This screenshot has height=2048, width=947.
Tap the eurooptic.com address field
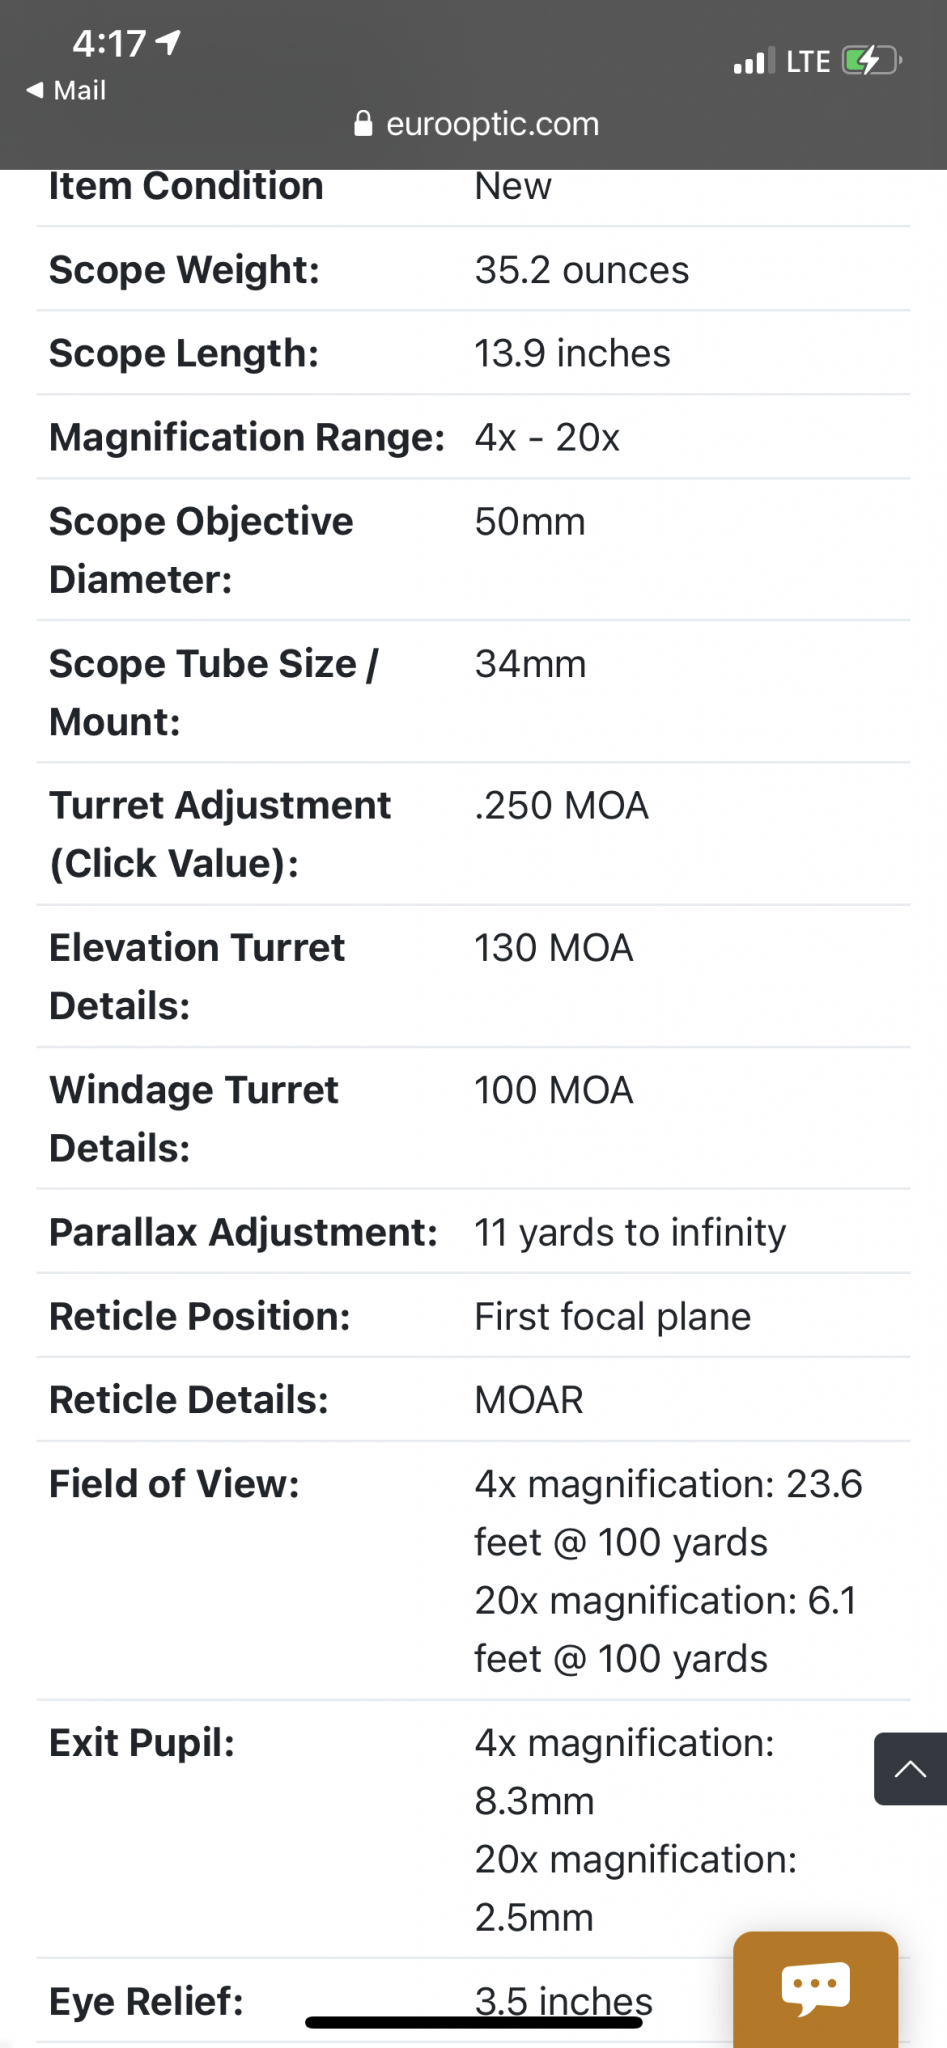tap(492, 124)
